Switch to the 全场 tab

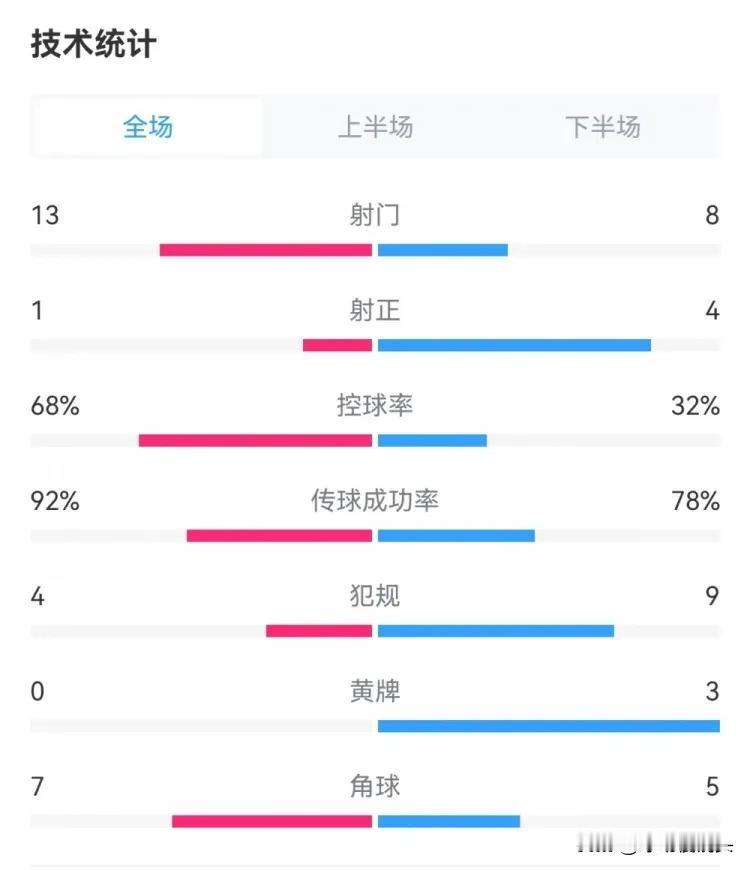click(148, 127)
